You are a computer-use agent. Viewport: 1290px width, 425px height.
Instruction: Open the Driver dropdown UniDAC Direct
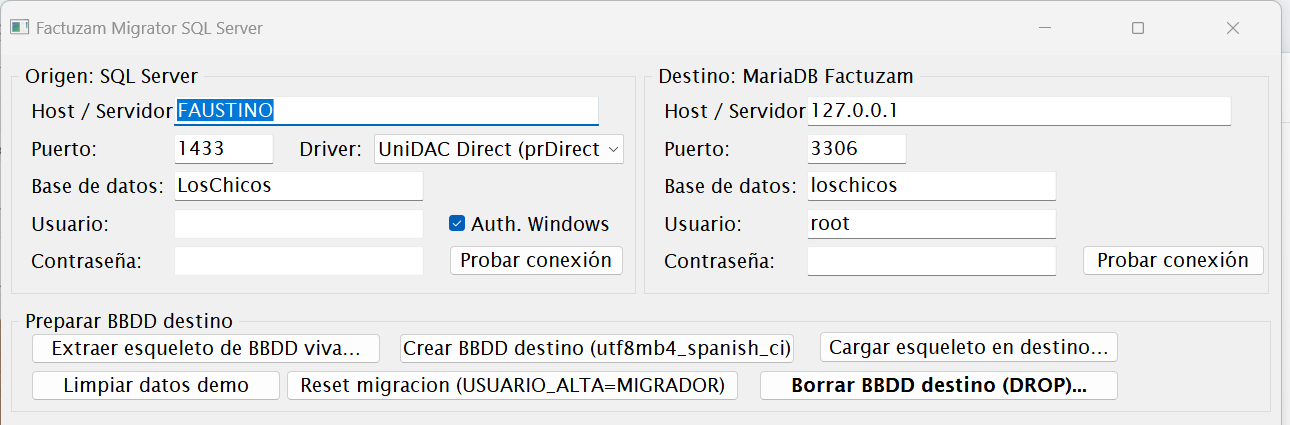[x=499, y=149]
